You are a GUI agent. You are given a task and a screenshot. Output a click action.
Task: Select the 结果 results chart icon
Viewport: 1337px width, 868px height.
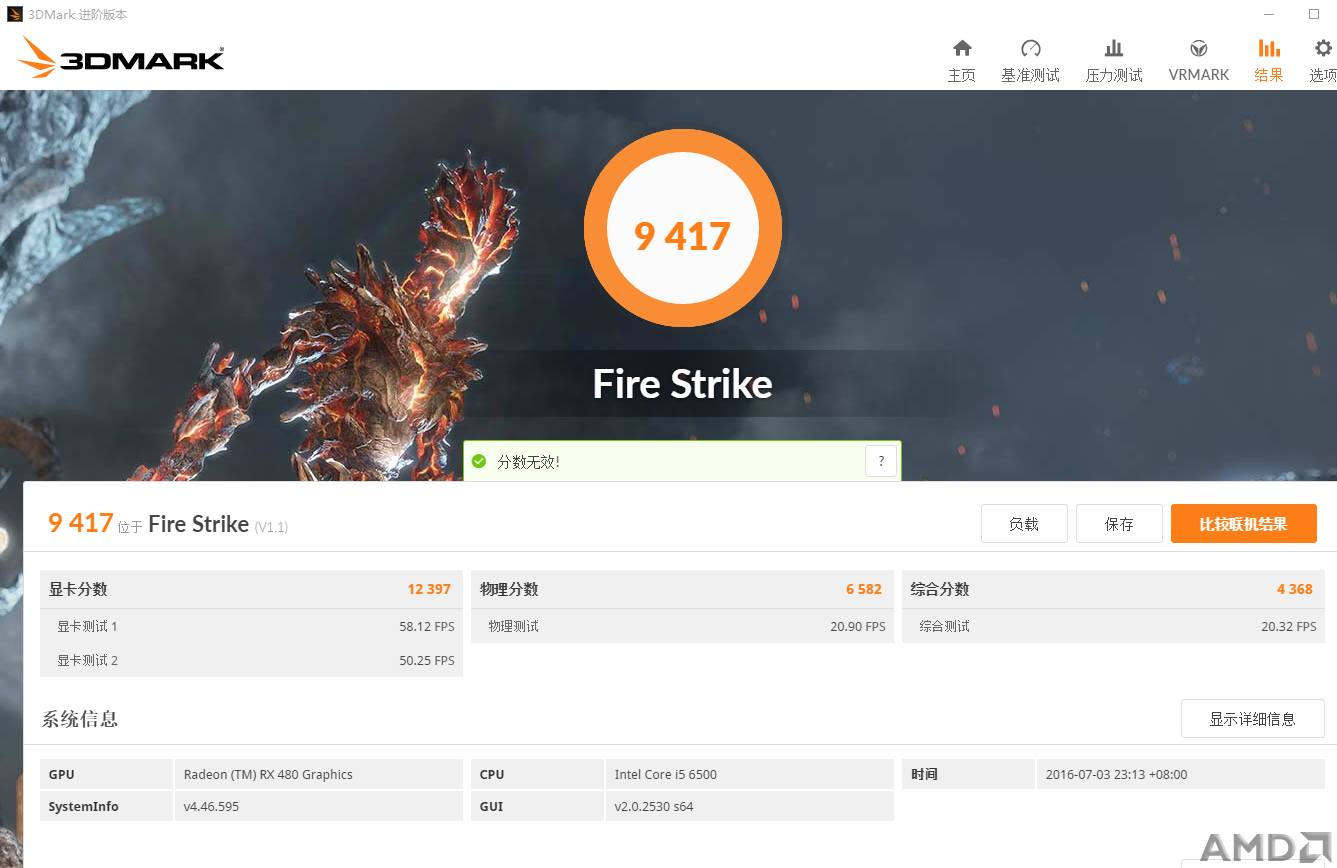point(1269,48)
